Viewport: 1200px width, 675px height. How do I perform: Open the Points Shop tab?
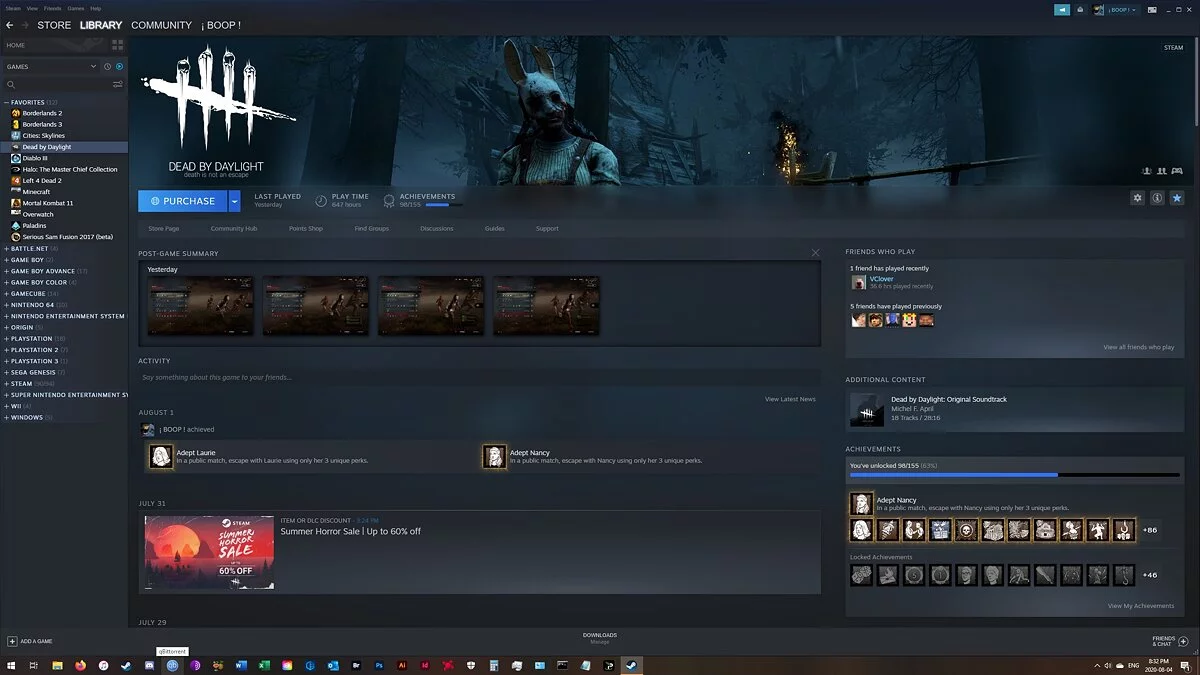pos(306,228)
